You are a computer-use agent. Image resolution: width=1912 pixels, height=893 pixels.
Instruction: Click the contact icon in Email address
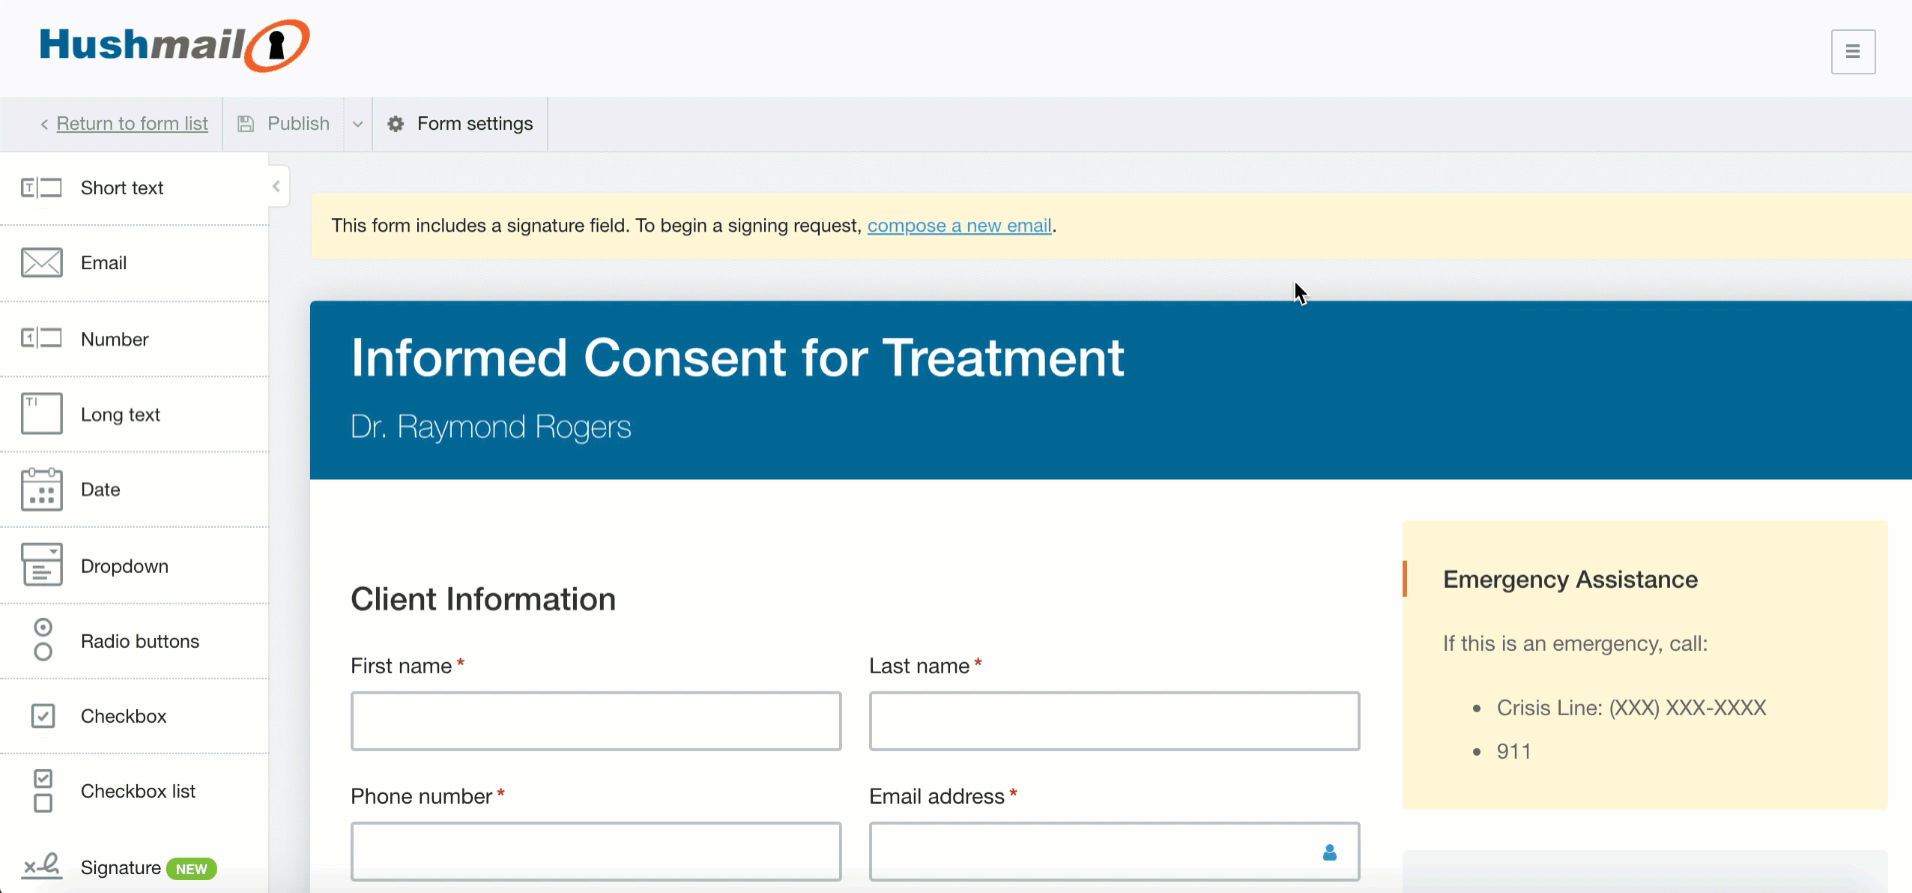point(1329,852)
